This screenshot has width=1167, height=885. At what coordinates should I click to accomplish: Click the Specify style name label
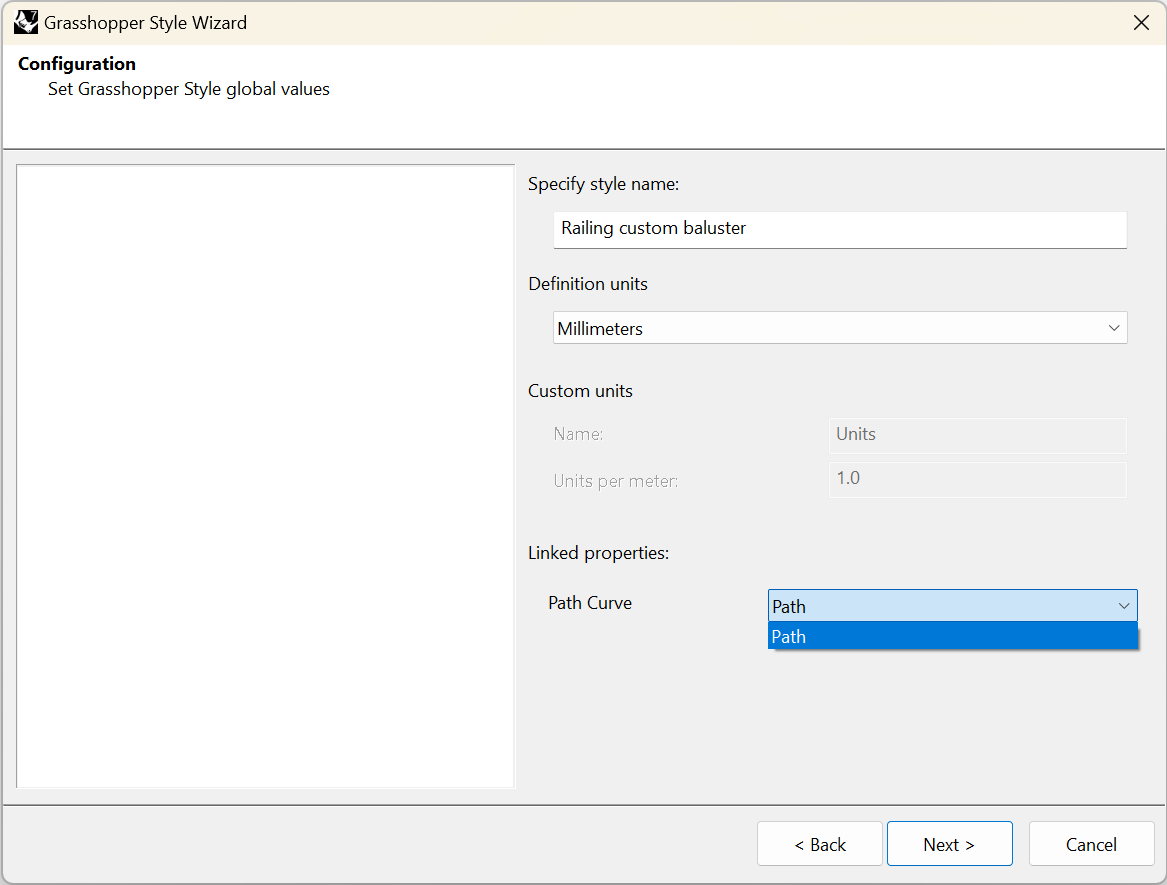603,185
